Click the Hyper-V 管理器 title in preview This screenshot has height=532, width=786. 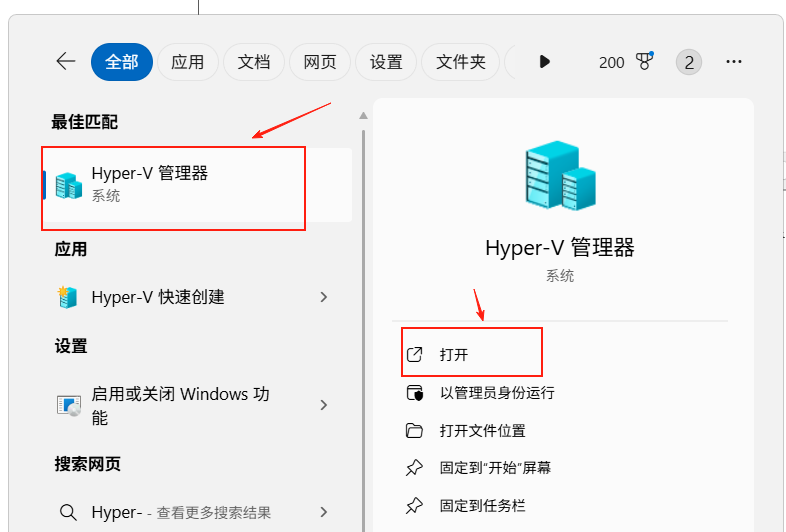(560, 248)
